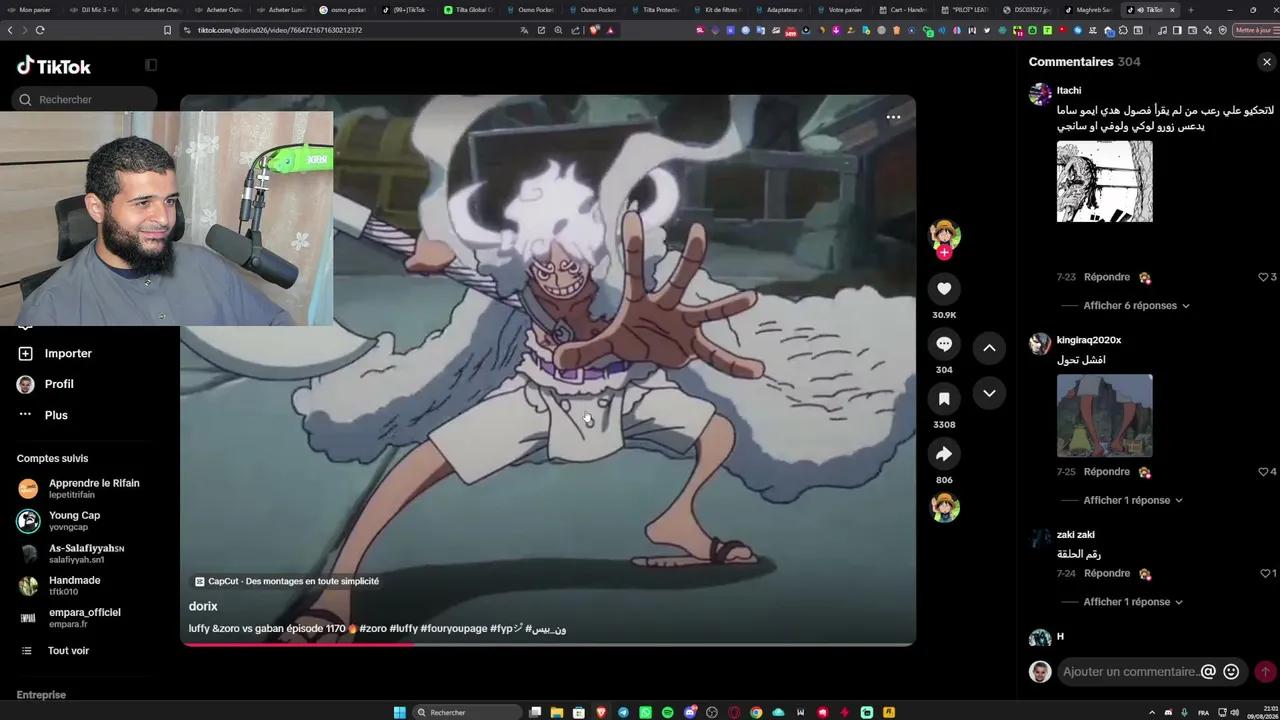Open a new browser tab with plus button
The width and height of the screenshot is (1280, 720).
point(1190,10)
